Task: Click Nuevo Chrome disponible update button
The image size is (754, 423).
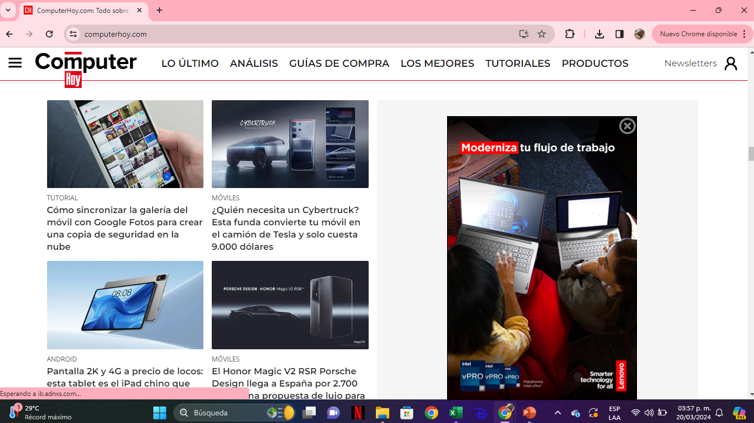Action: point(698,34)
